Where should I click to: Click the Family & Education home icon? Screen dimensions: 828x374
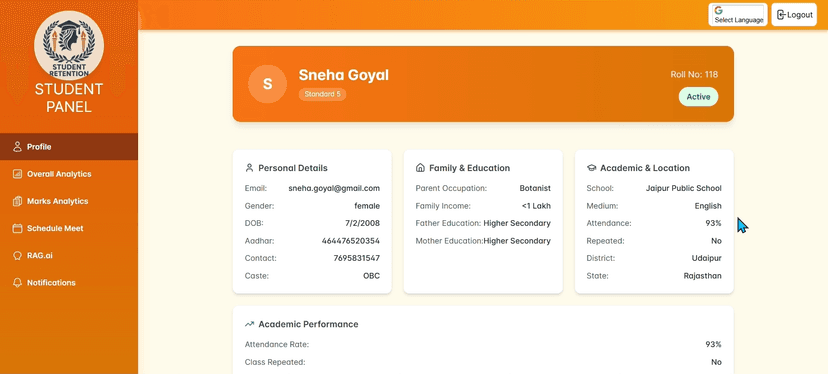click(x=420, y=168)
